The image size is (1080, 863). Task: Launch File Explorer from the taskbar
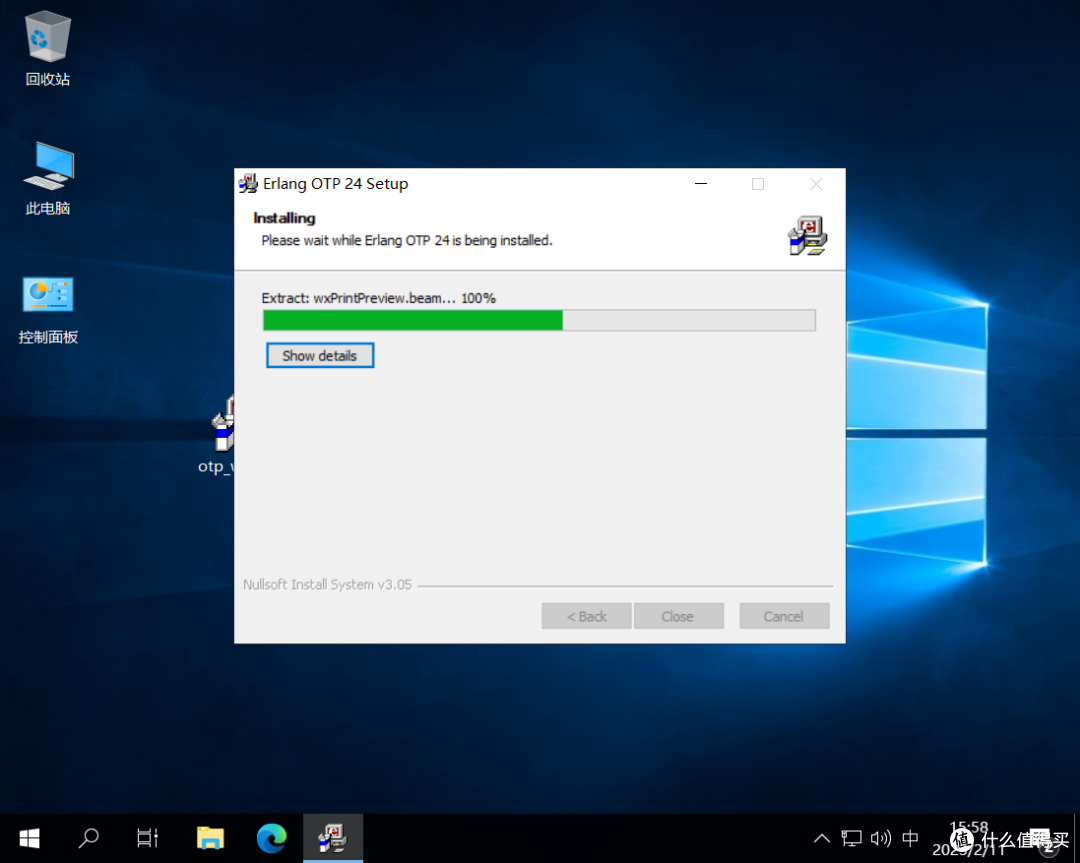pos(210,838)
